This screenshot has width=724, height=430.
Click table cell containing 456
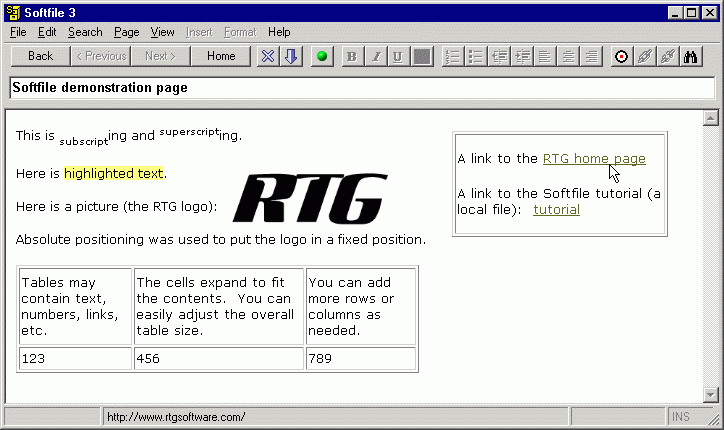click(x=219, y=359)
